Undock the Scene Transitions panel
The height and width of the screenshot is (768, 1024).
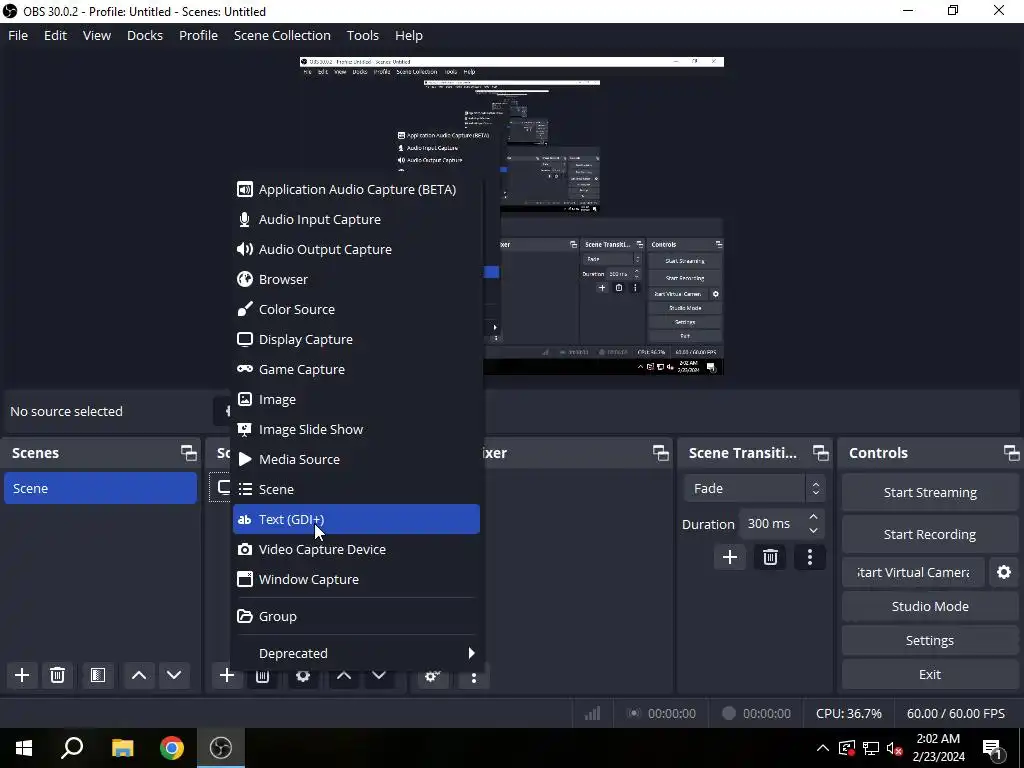821,453
